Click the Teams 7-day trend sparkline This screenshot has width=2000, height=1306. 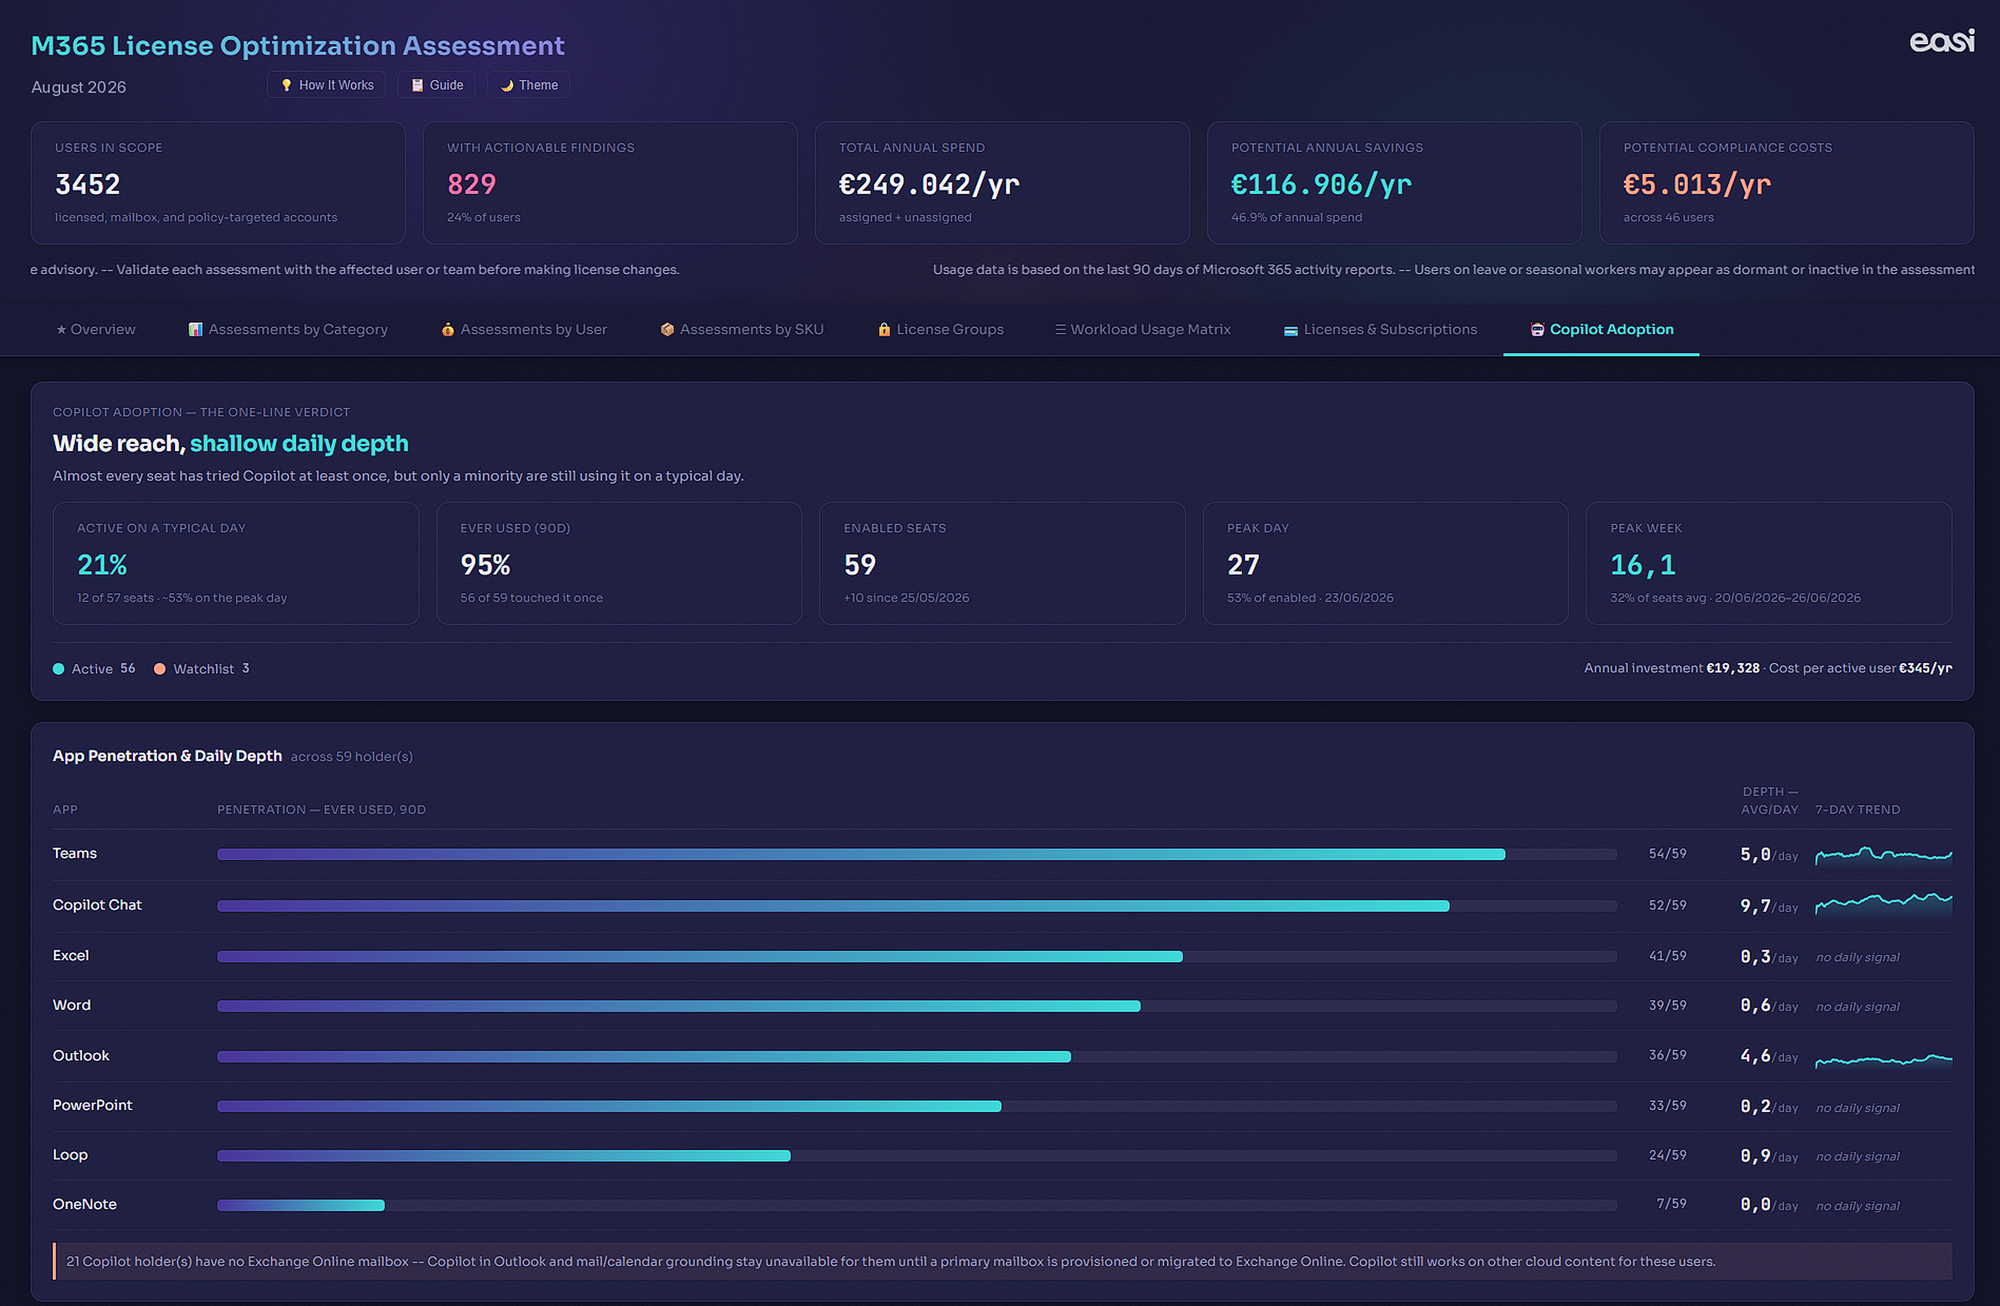pyautogui.click(x=1884, y=855)
